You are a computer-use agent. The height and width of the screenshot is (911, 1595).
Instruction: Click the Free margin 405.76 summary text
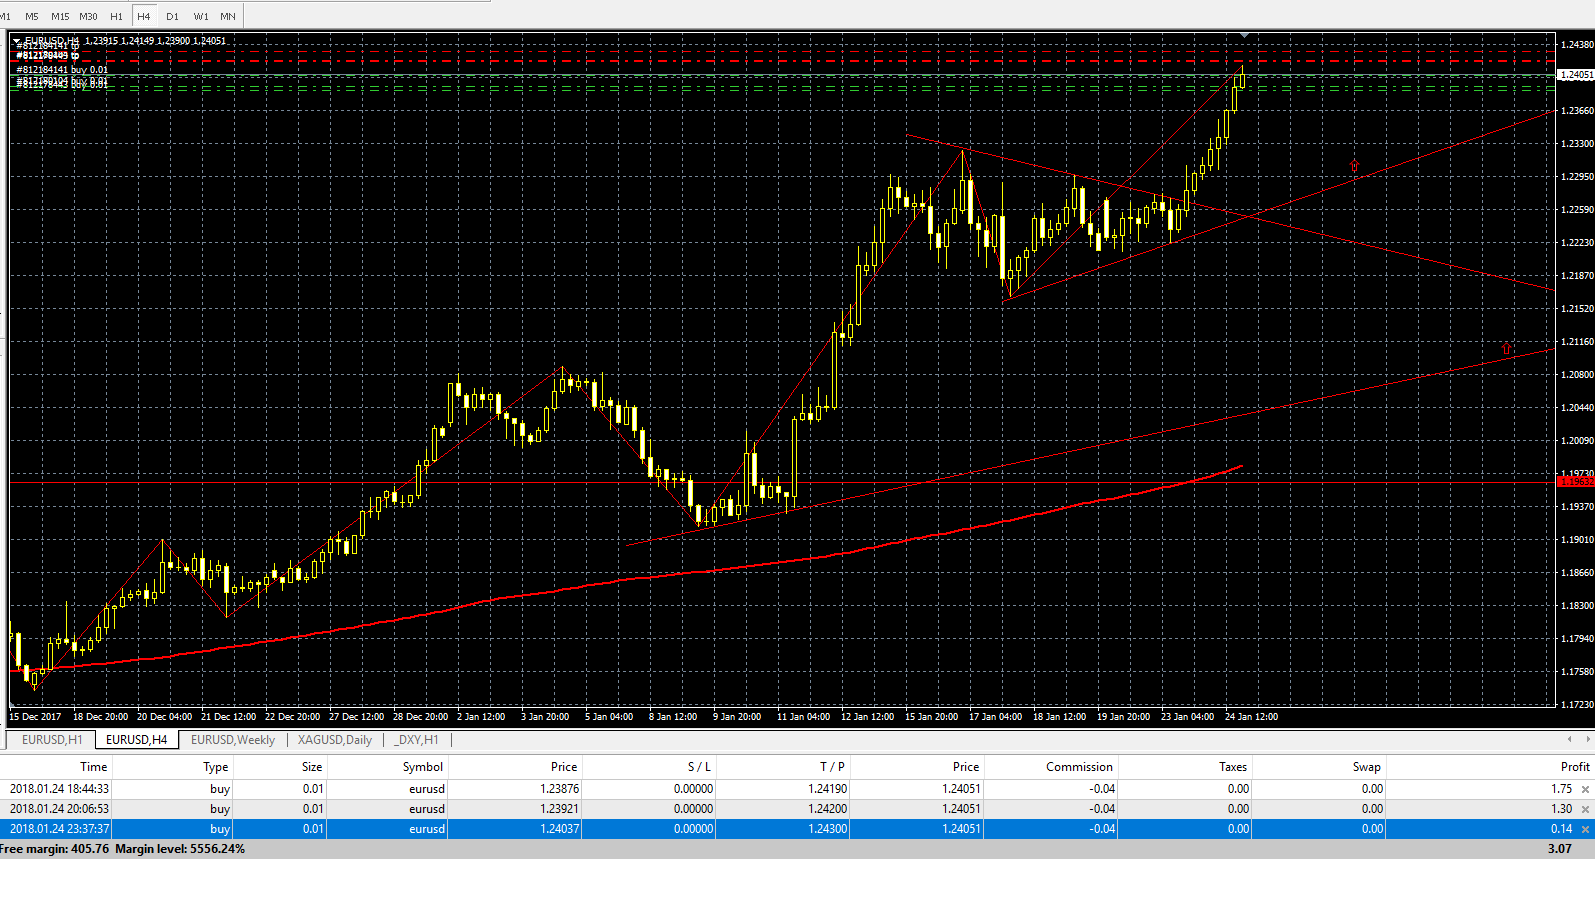[x=54, y=849]
